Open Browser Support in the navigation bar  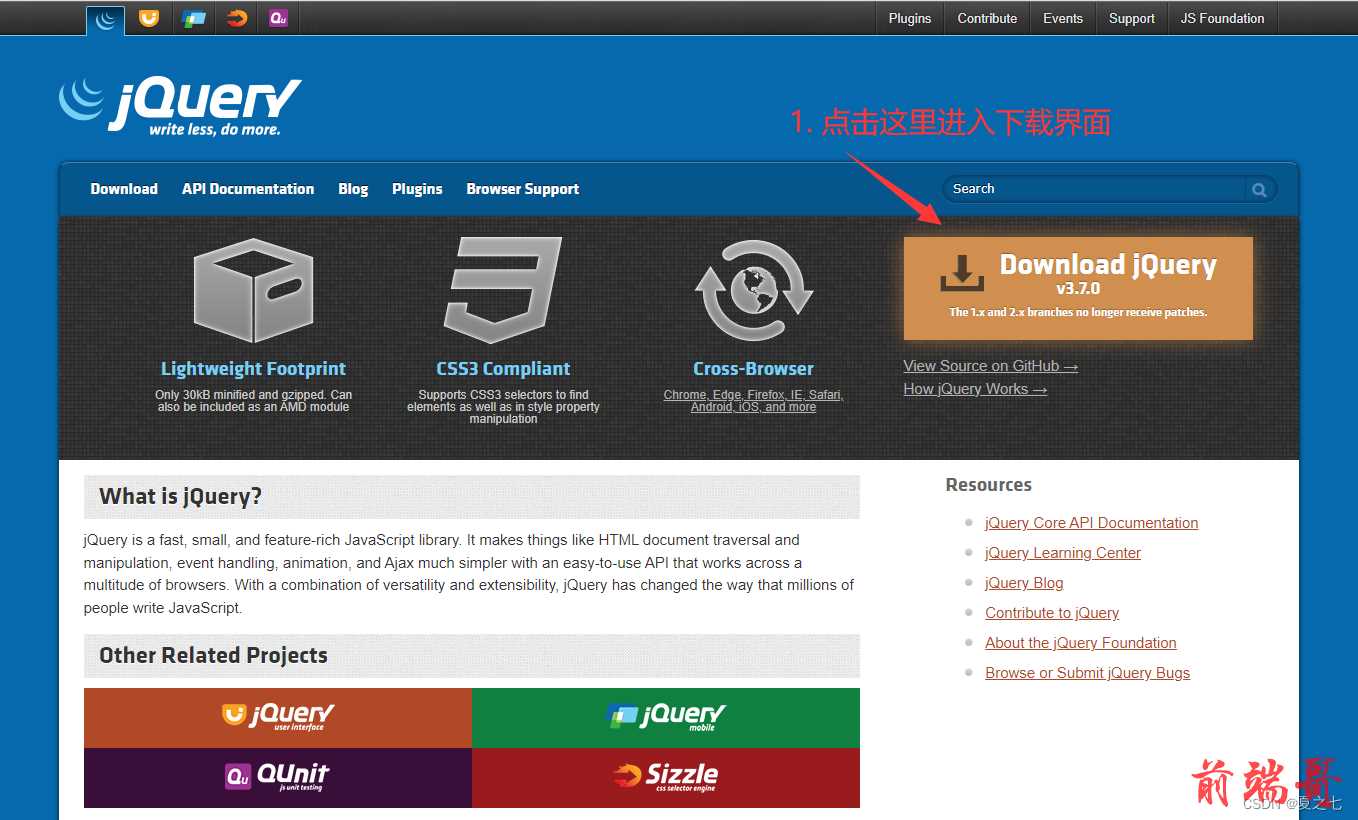click(x=523, y=189)
